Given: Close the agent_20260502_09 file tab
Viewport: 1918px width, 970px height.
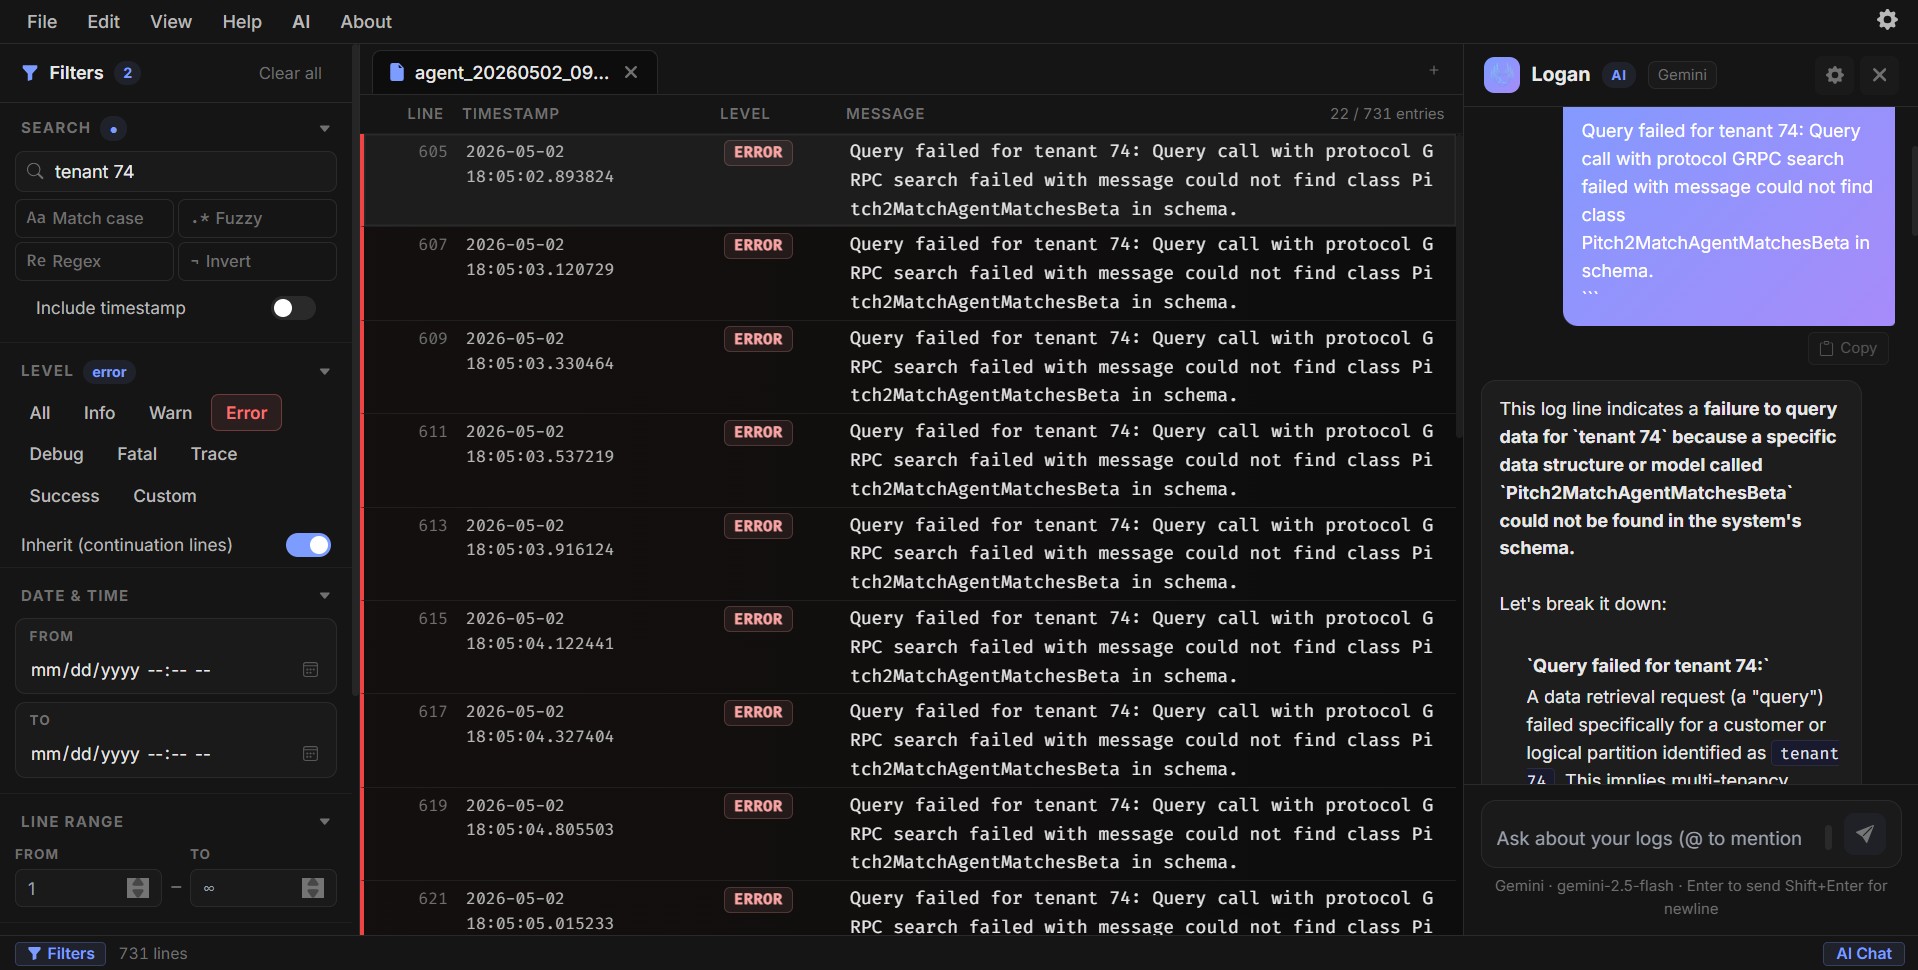Looking at the screenshot, I should (x=631, y=72).
